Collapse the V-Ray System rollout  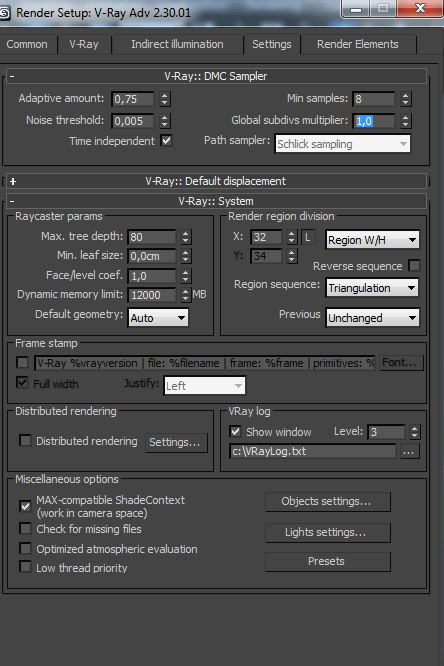click(216, 201)
